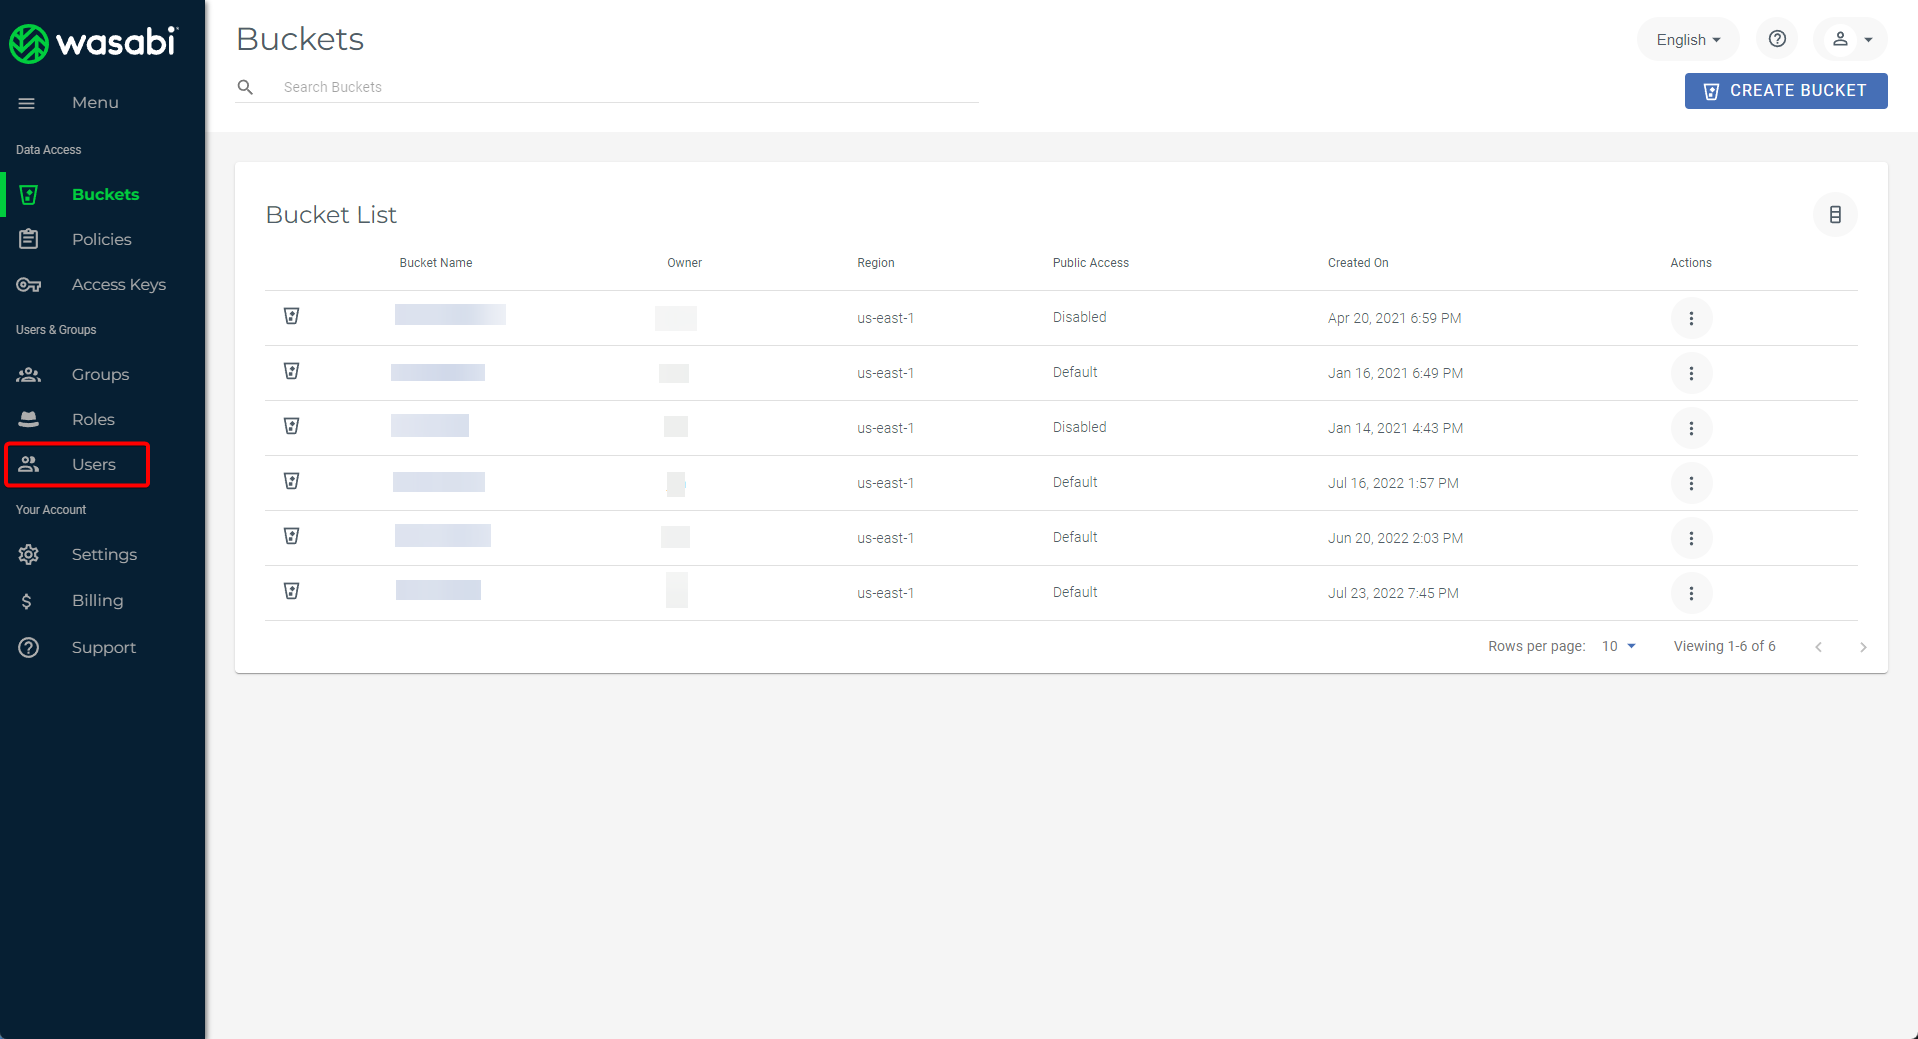This screenshot has width=1918, height=1039.
Task: Go to next page of buckets
Action: click(1863, 647)
